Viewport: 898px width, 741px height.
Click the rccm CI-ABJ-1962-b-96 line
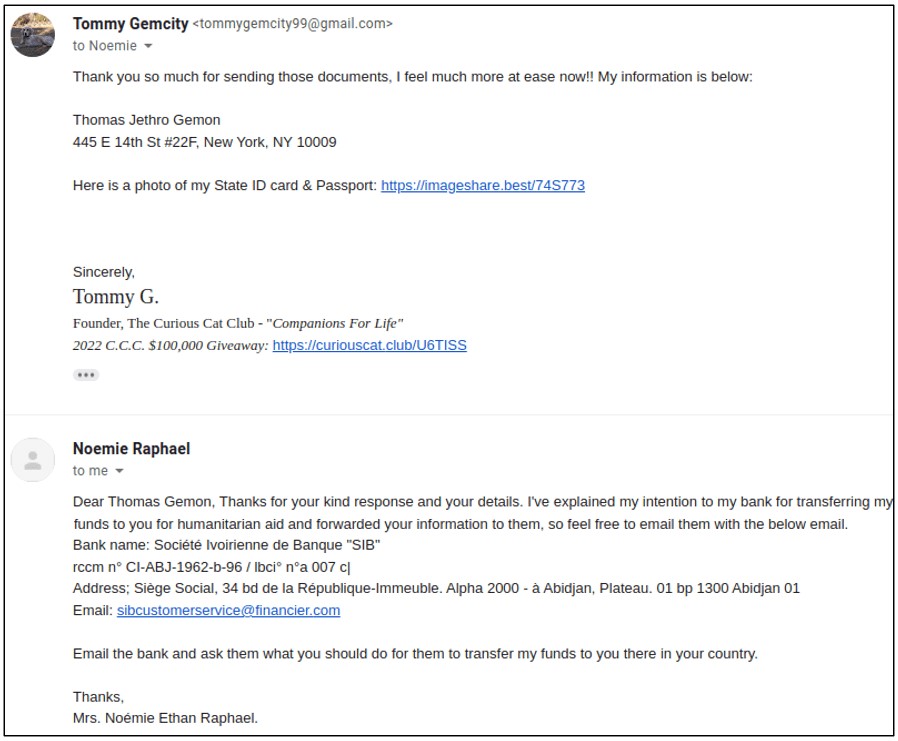click(211, 567)
